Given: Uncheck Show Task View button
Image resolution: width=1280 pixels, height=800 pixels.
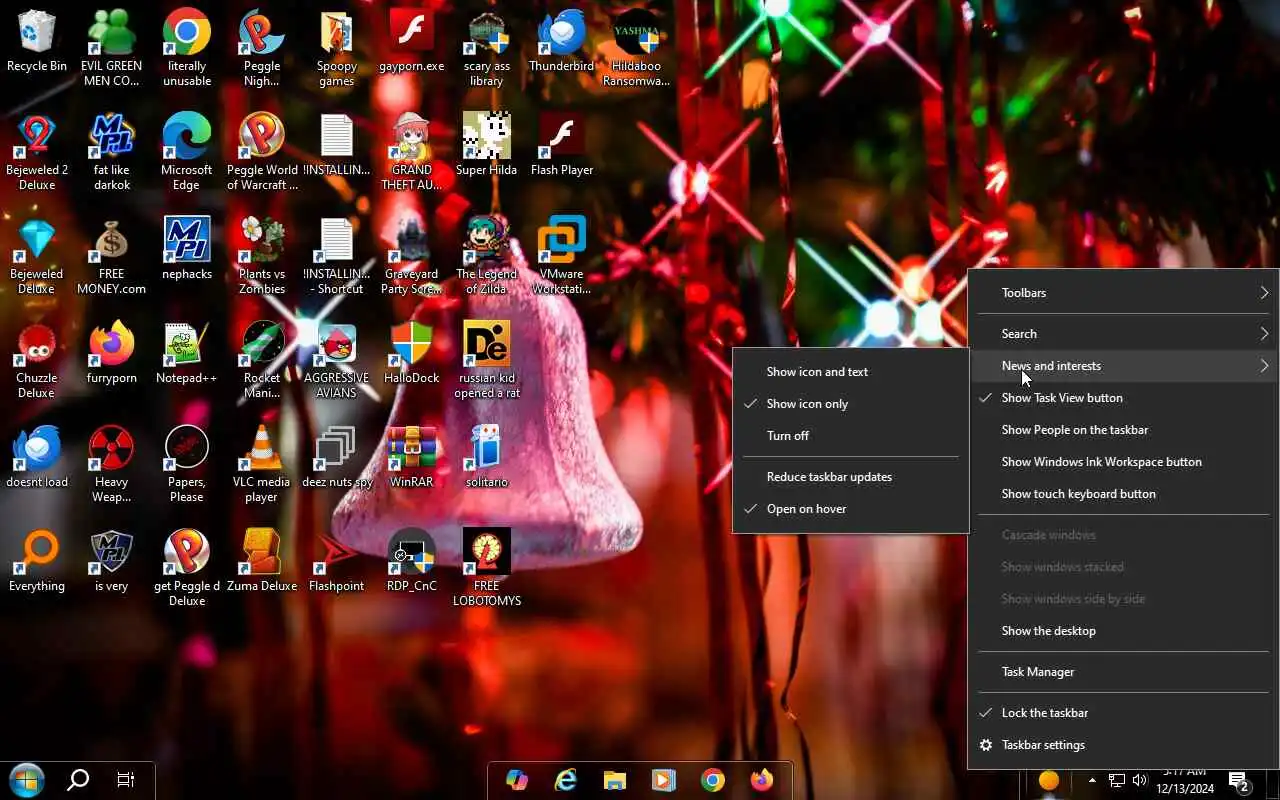Looking at the screenshot, I should (1123, 398).
